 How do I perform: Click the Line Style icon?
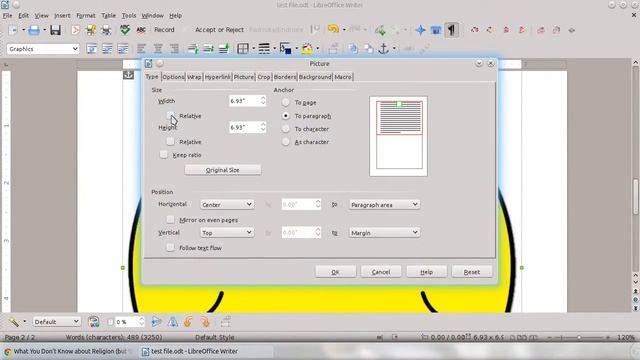click(x=264, y=49)
